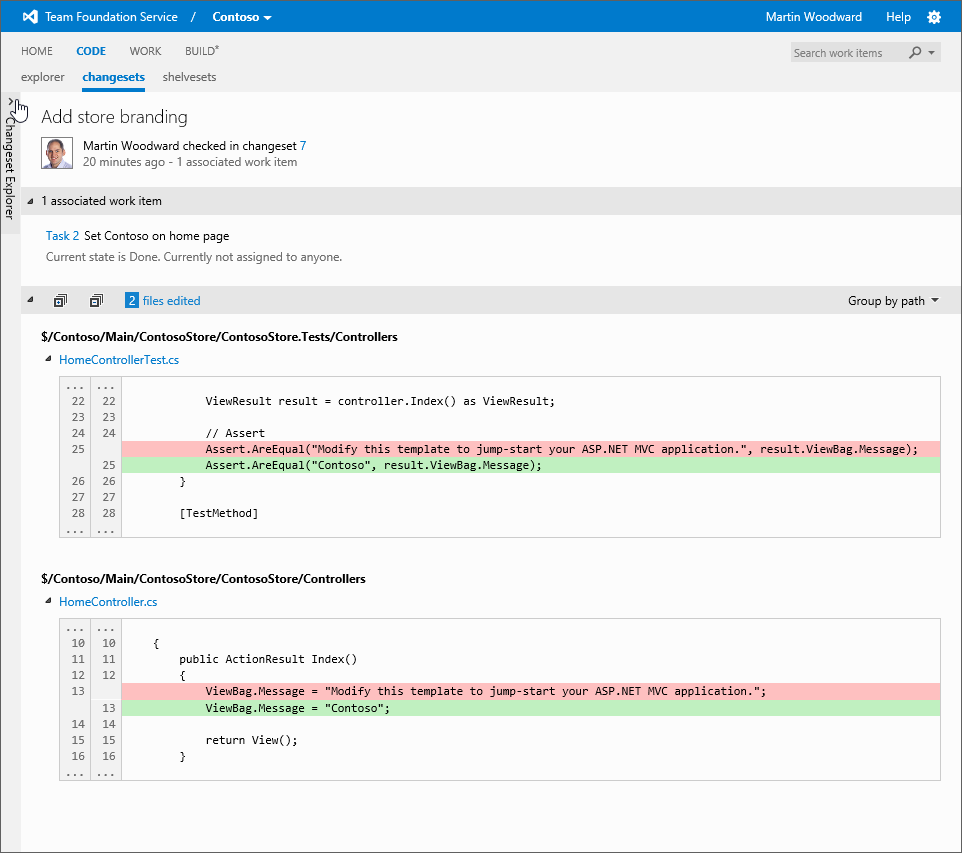962x853 pixels.
Task: Open the HomeControllerTest.cs file link
Action: point(119,360)
